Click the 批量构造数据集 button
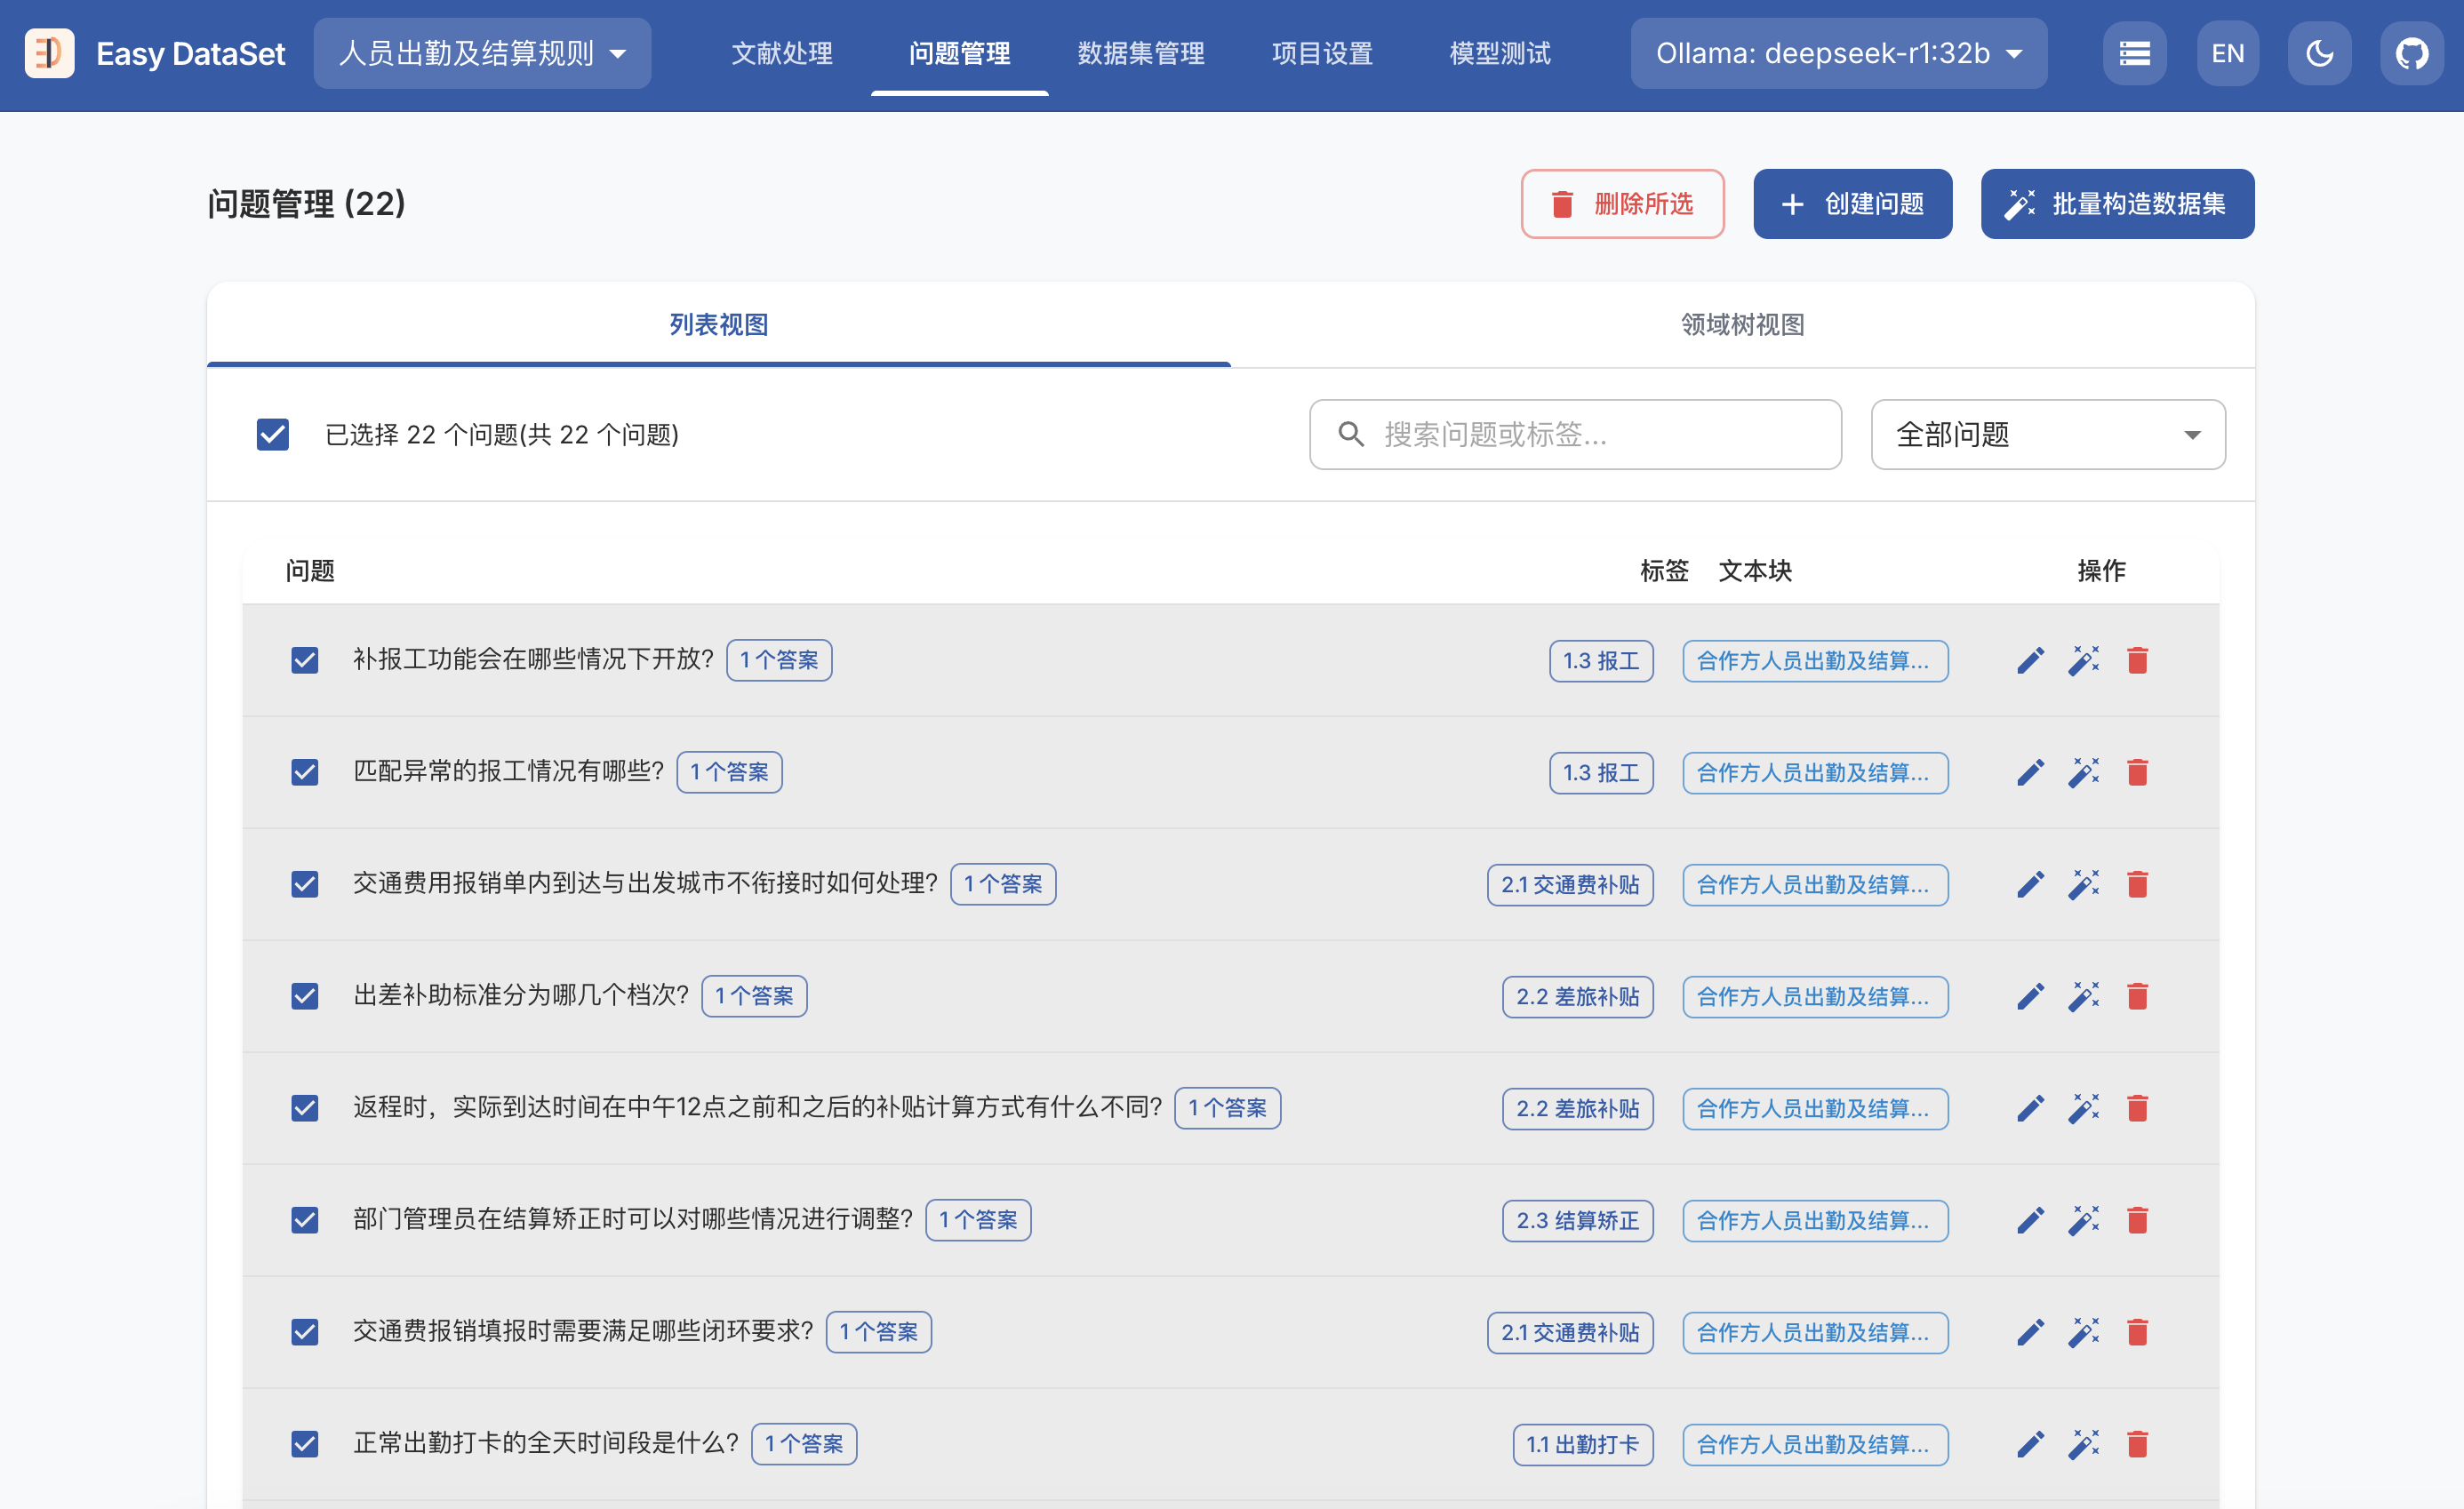The image size is (2464, 1509). [x=2117, y=204]
